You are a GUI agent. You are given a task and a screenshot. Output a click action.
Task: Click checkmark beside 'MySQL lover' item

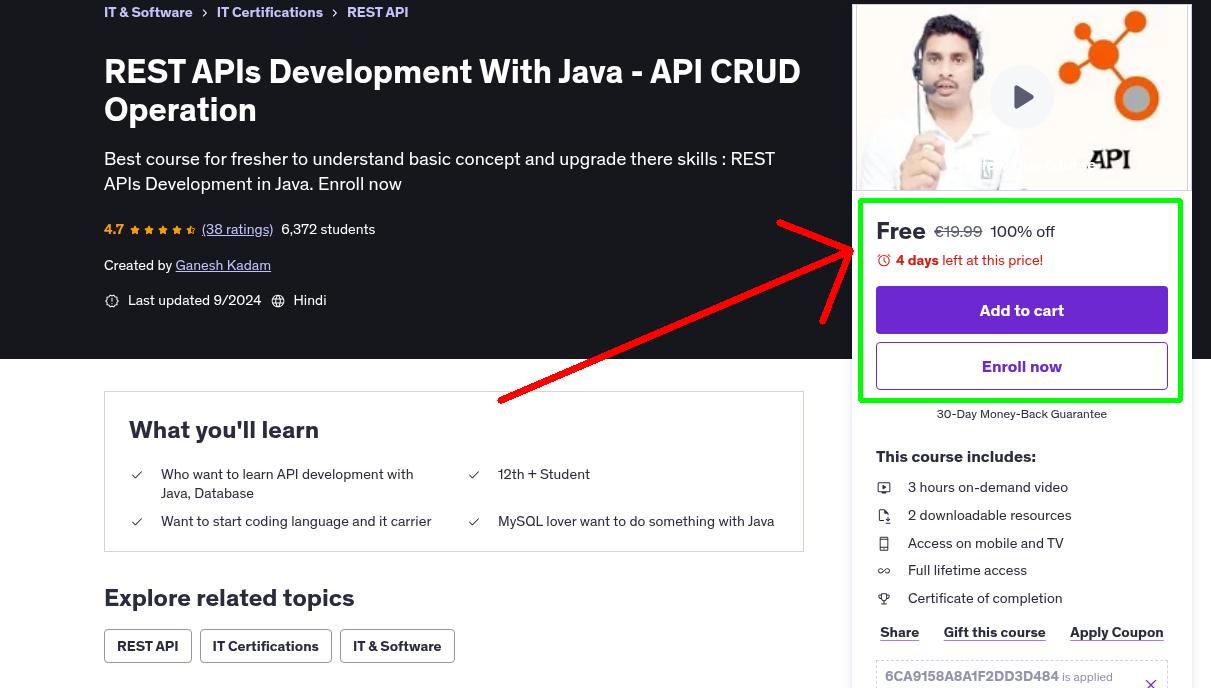(474, 521)
